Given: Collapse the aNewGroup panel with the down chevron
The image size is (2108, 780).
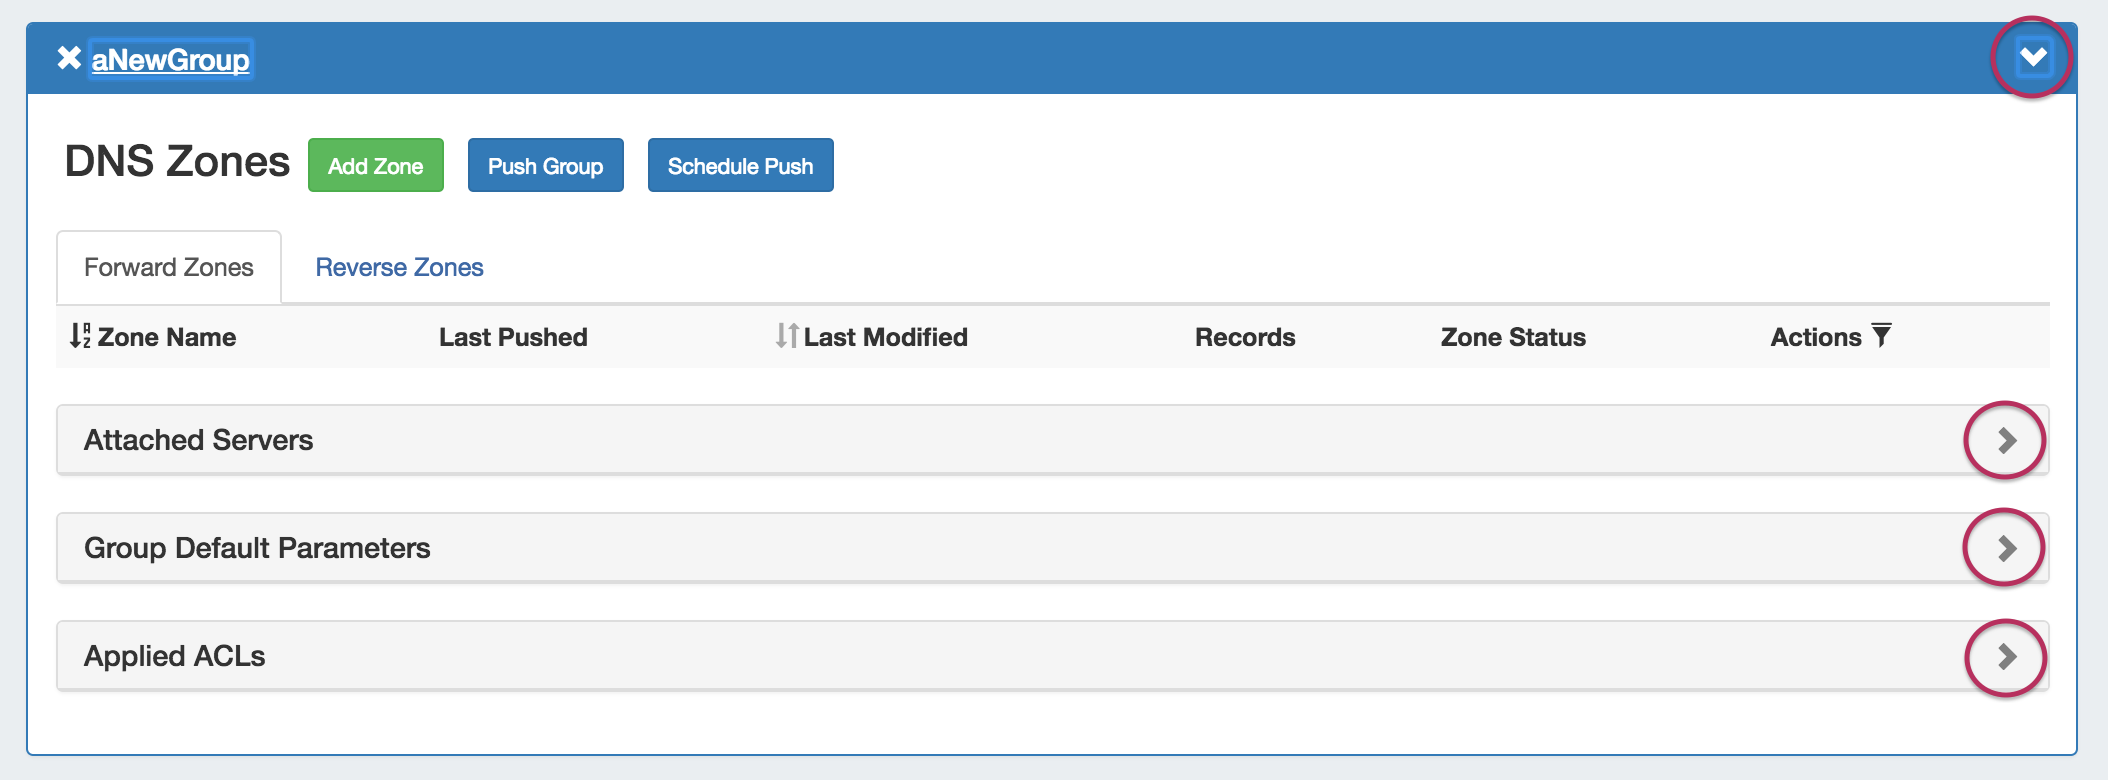Looking at the screenshot, I should pos(2032,58).
